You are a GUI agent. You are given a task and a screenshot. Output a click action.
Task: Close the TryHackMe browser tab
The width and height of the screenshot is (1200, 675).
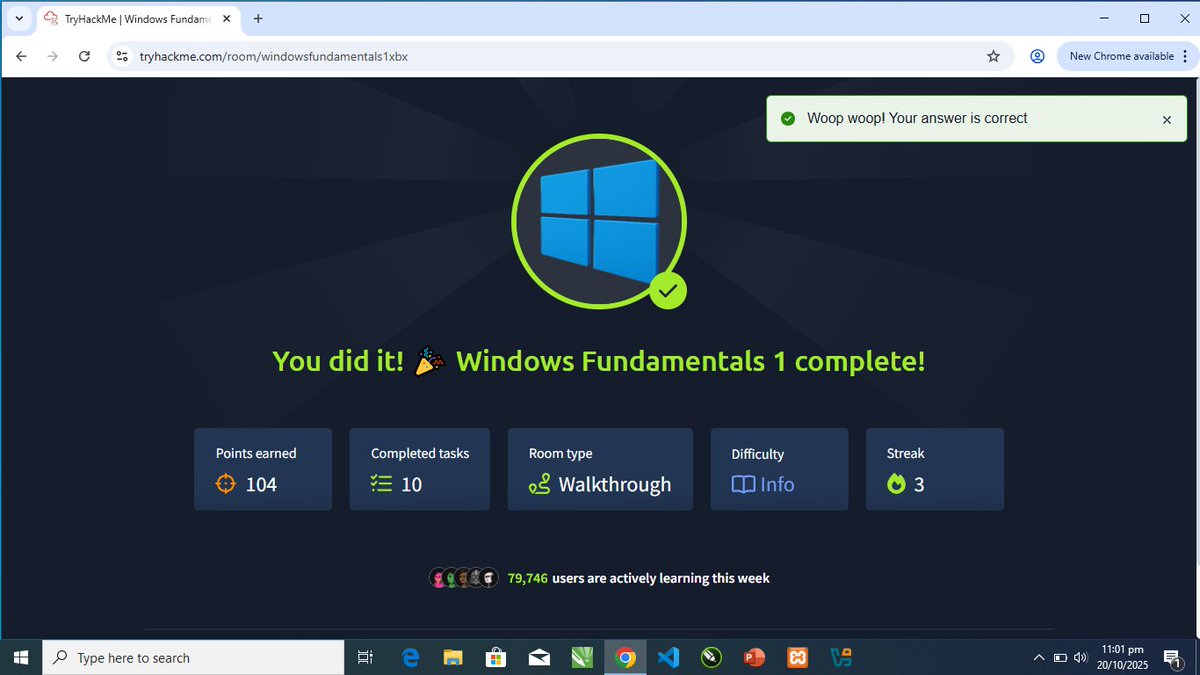coord(226,18)
